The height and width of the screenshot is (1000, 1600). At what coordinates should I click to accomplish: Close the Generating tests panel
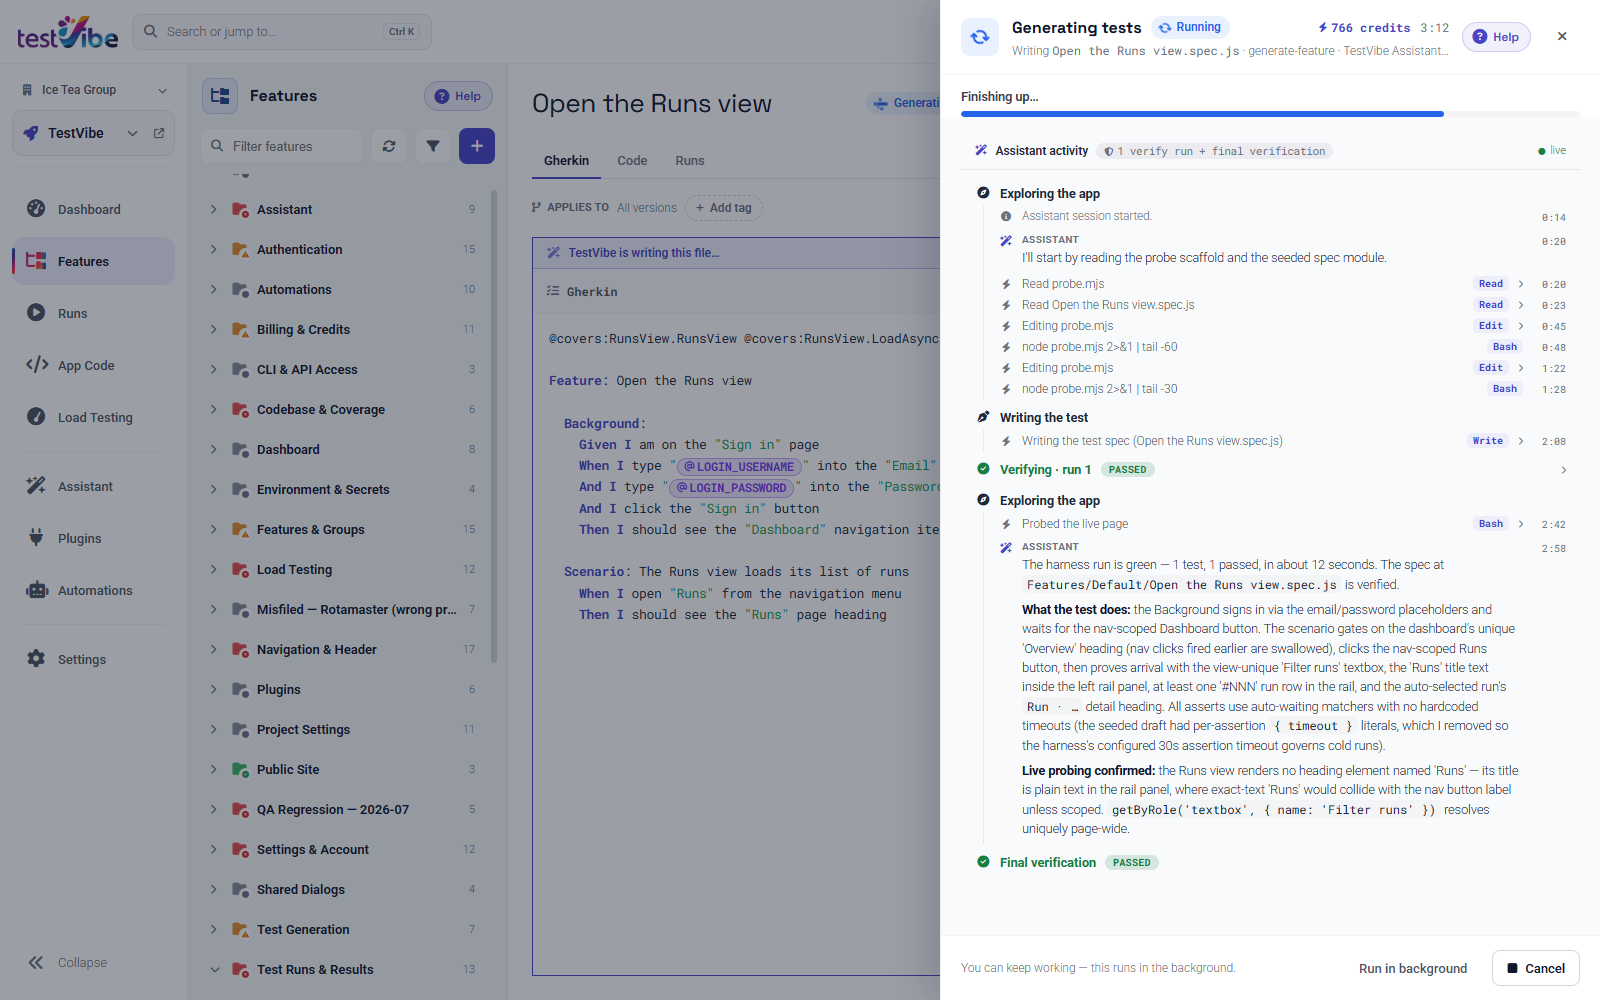pos(1562,36)
